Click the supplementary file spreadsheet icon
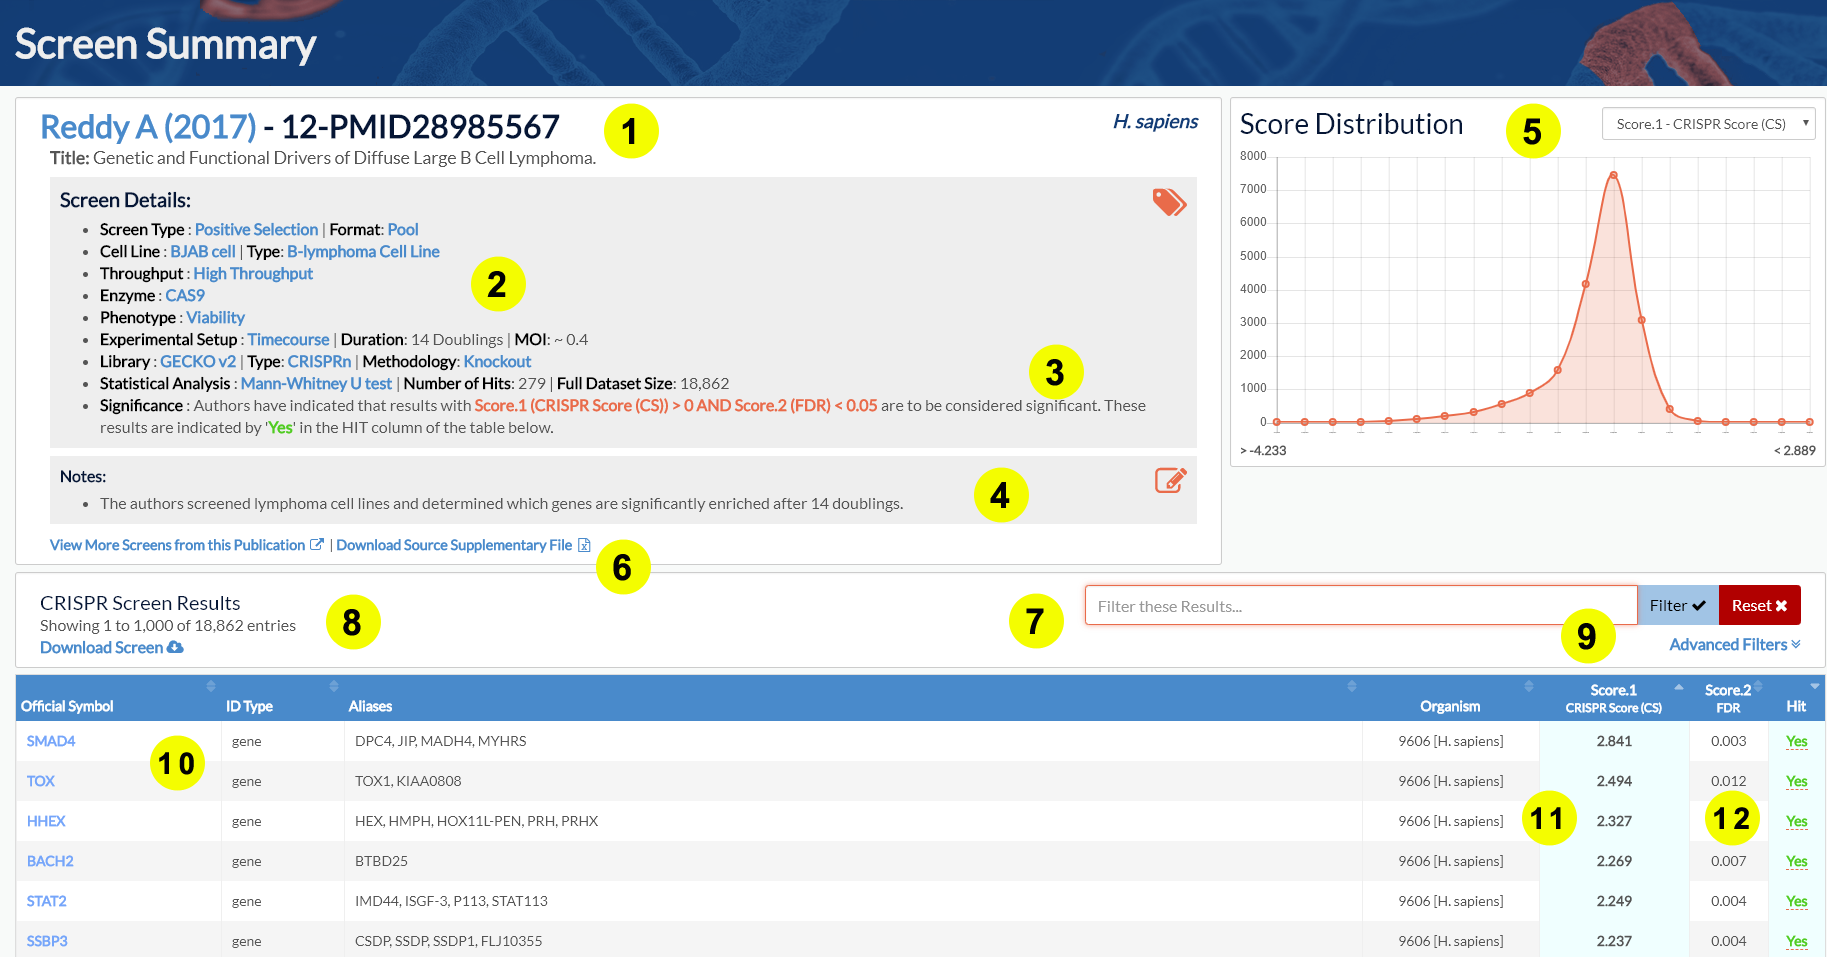 (584, 545)
